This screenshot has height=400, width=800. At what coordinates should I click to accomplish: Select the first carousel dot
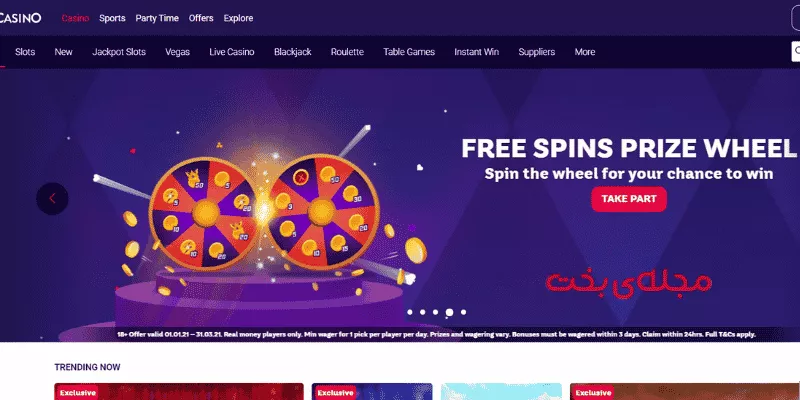[410, 312]
